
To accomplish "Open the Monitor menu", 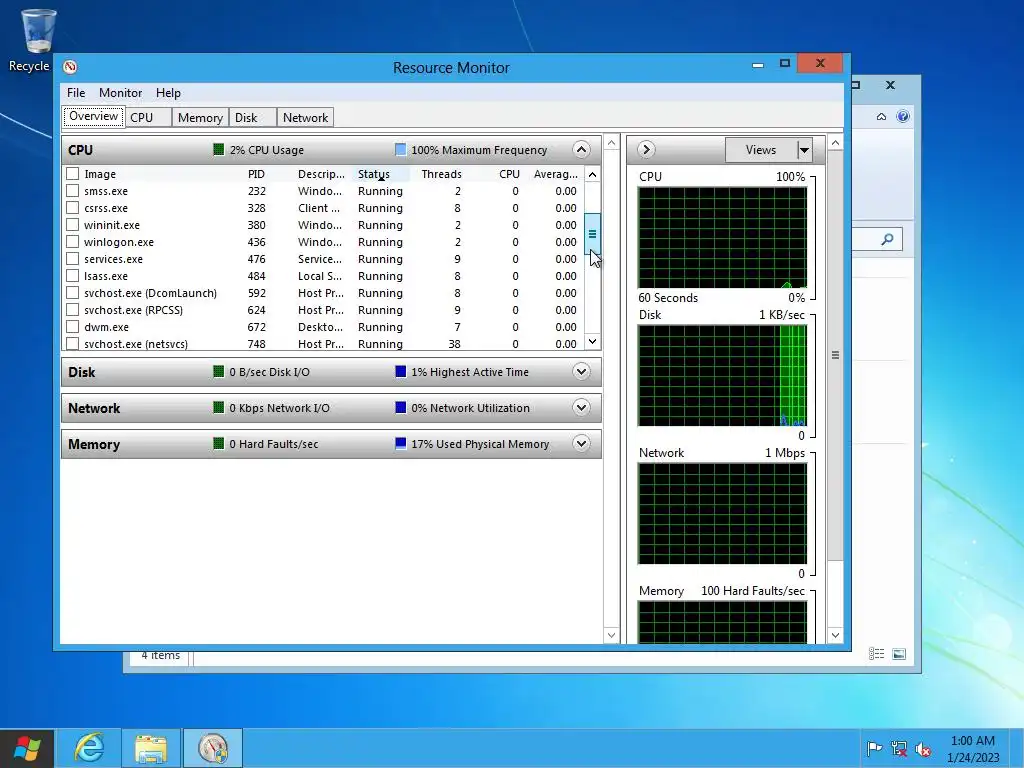I will (x=120, y=93).
